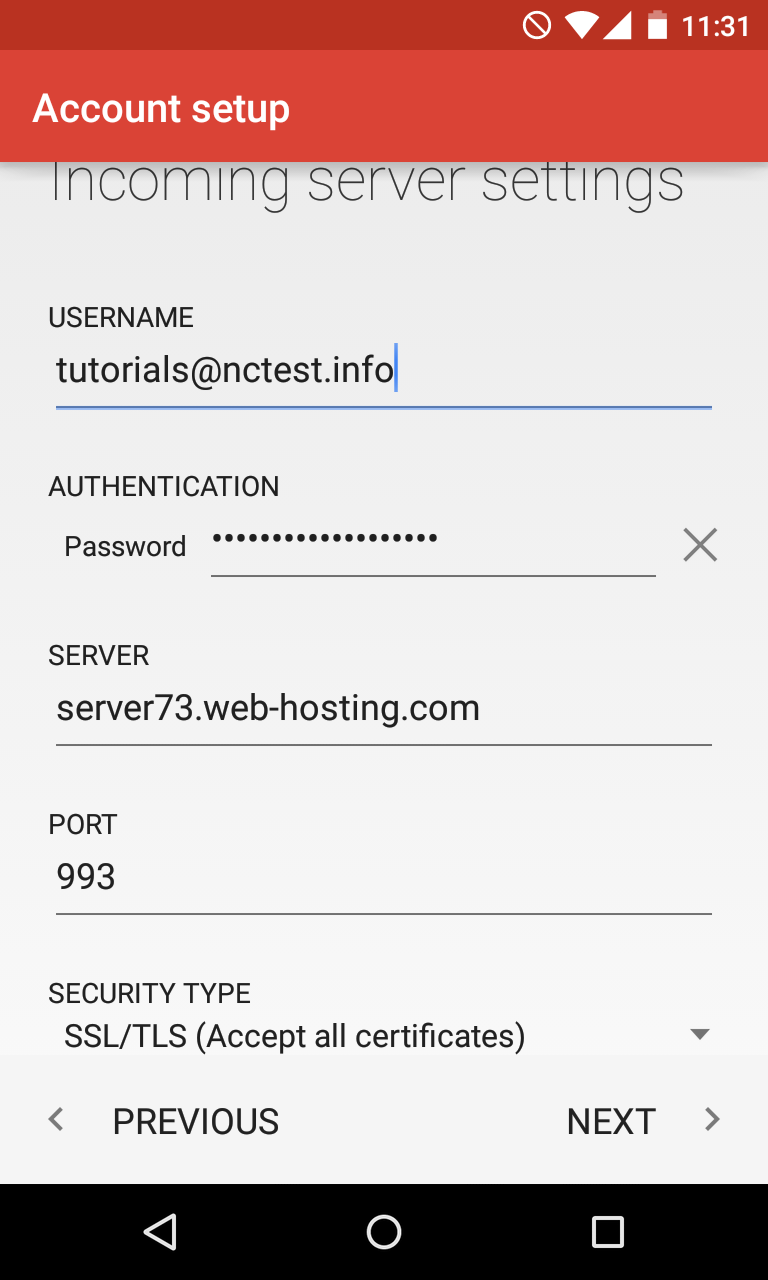Screen dimensions: 768x1280
Task: Tap the Android back navigation triangle
Action: [160, 1232]
